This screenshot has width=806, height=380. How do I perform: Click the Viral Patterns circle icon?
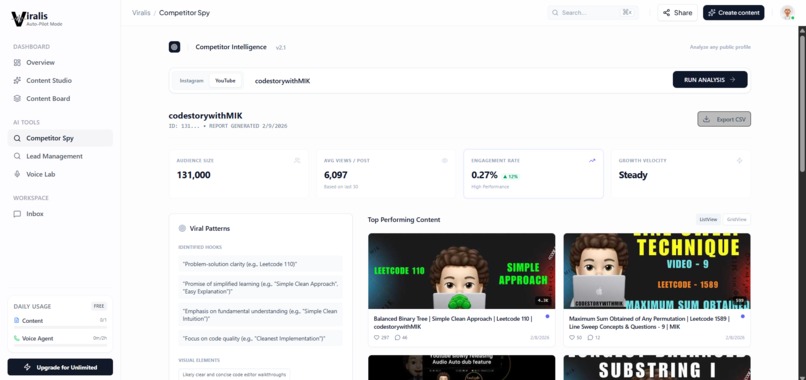[x=182, y=228]
